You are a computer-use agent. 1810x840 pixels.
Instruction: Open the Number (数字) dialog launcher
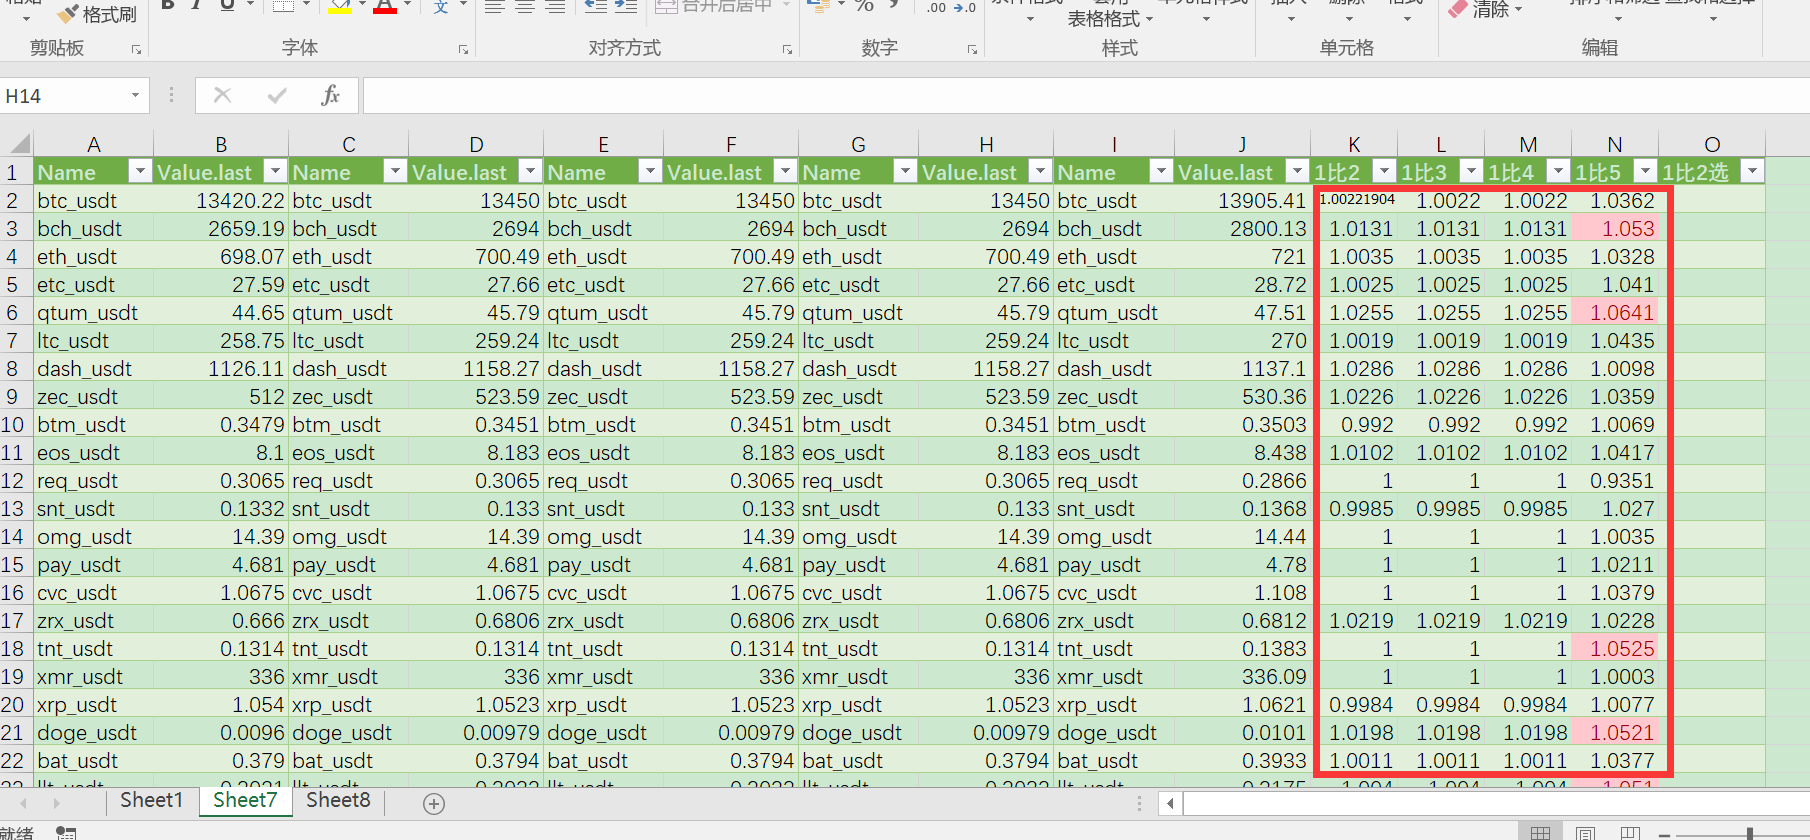pyautogui.click(x=972, y=49)
